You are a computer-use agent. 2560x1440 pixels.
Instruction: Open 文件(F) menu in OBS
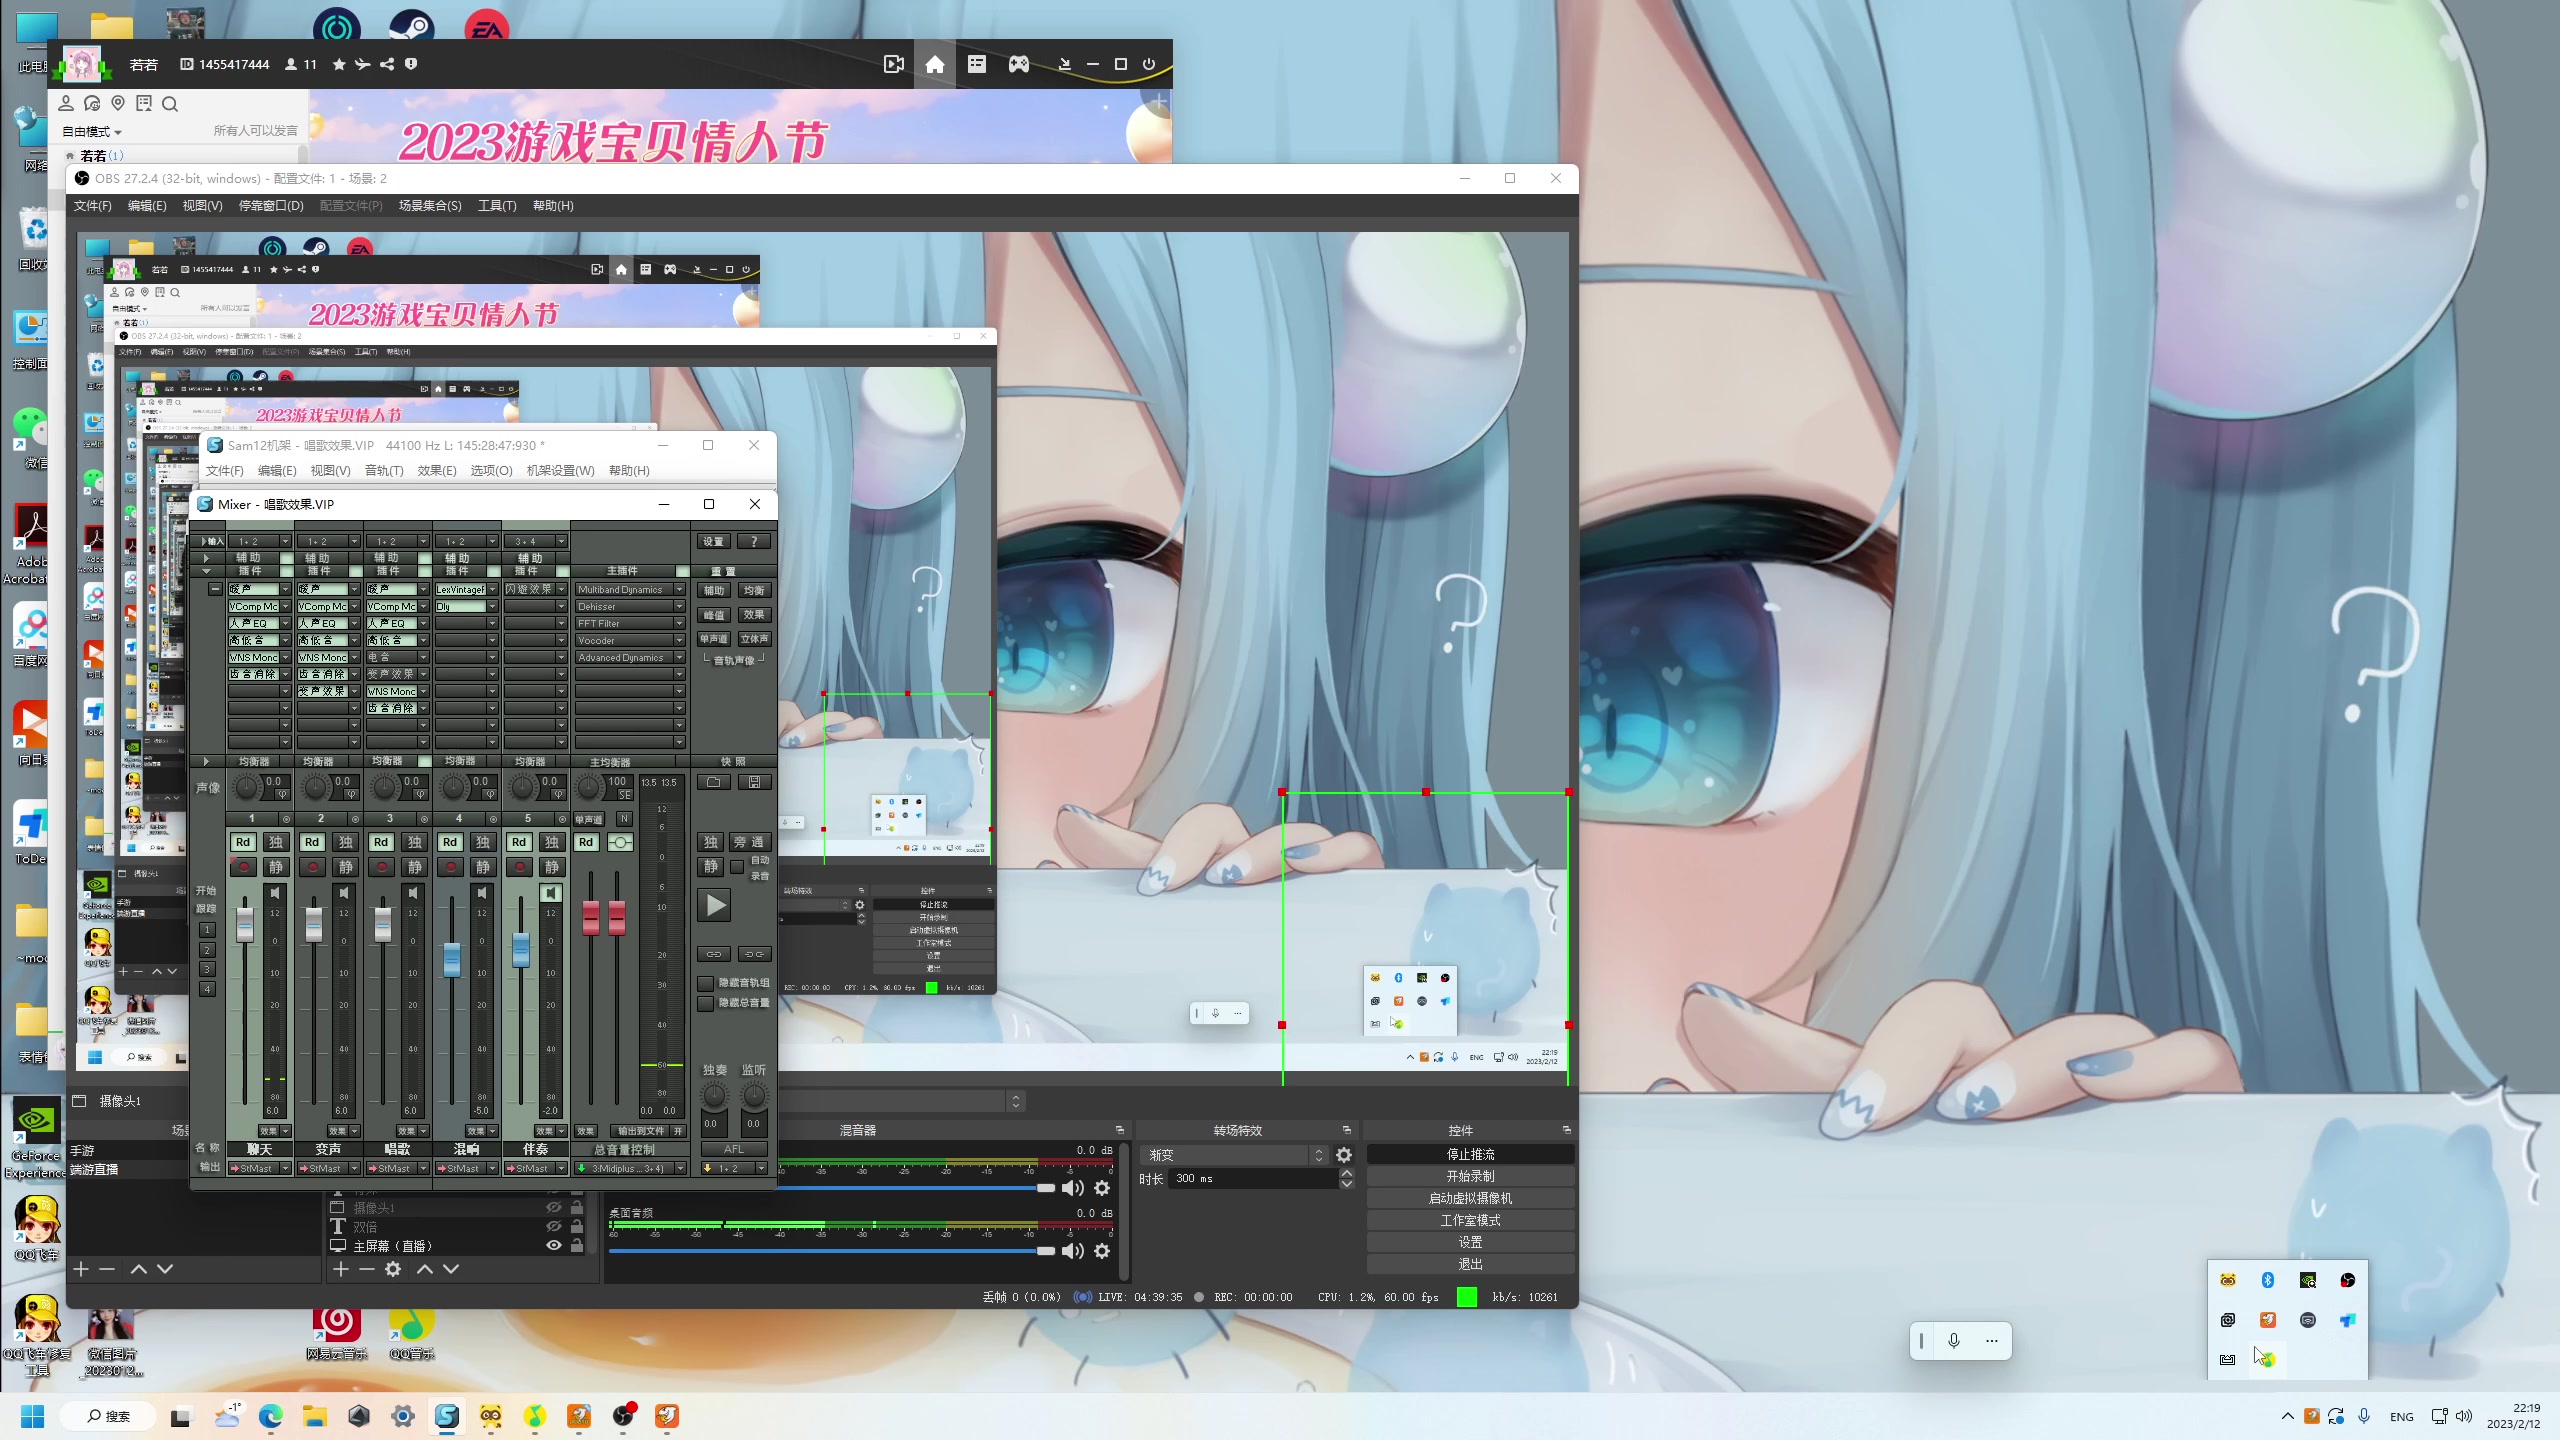click(92, 206)
